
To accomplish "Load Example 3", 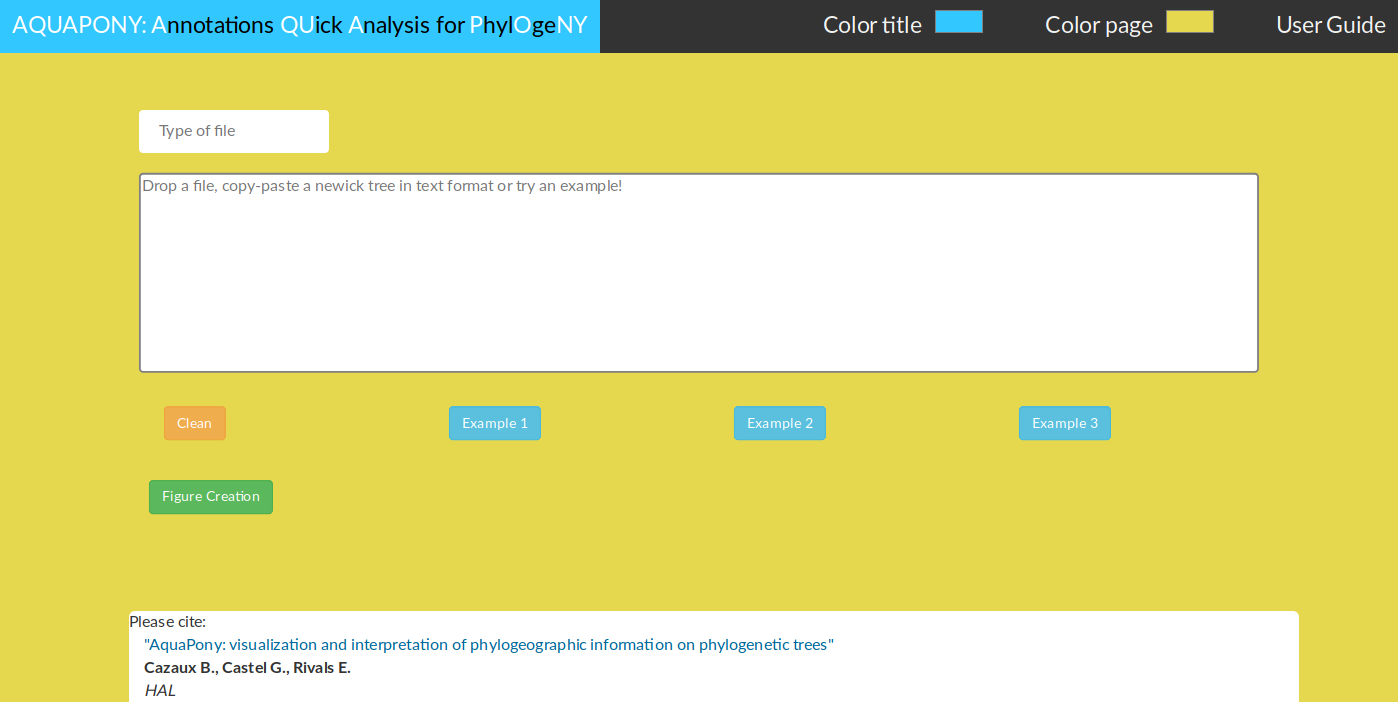I will click(1064, 423).
